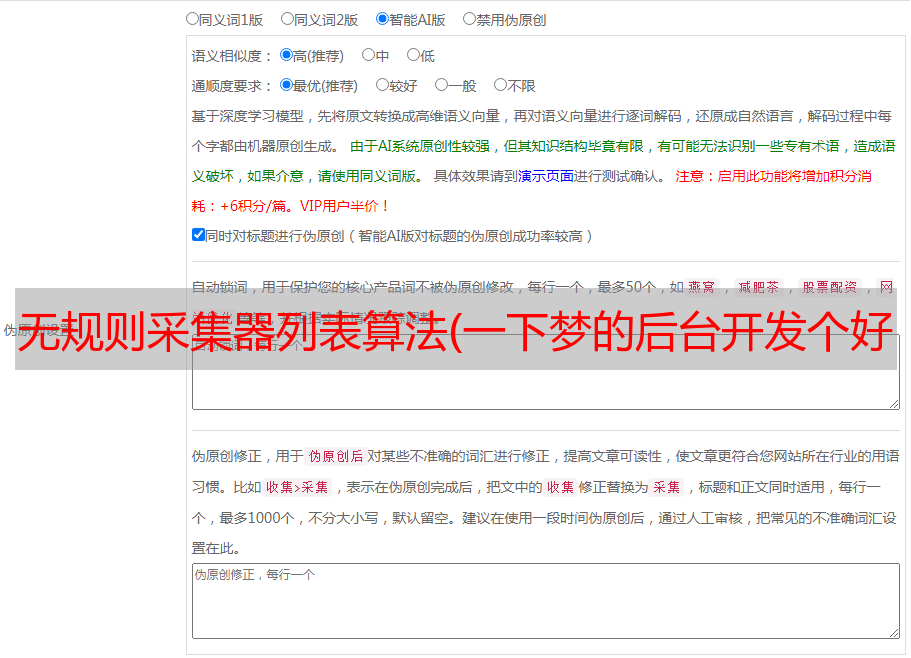Set 通顺度要求 to 最优(推荐)
This screenshot has width=911, height=658.
pos(286,85)
